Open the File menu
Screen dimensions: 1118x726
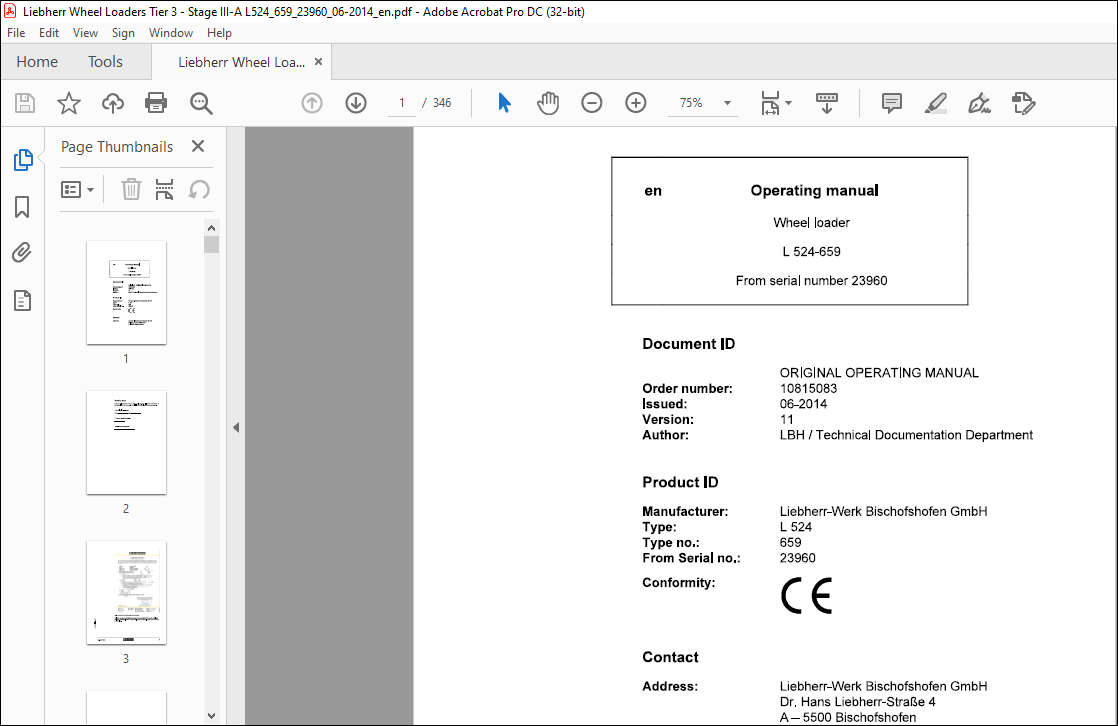point(16,33)
